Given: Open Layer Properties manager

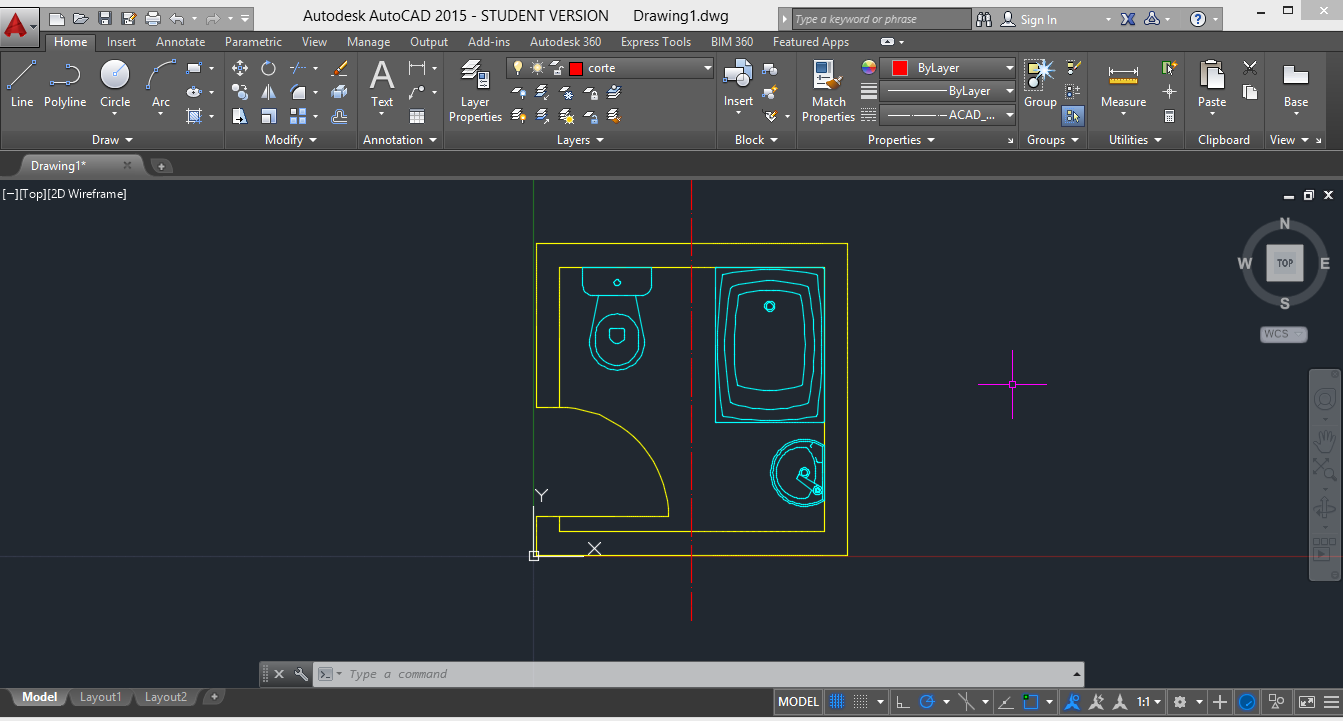Looking at the screenshot, I should coord(475,91).
